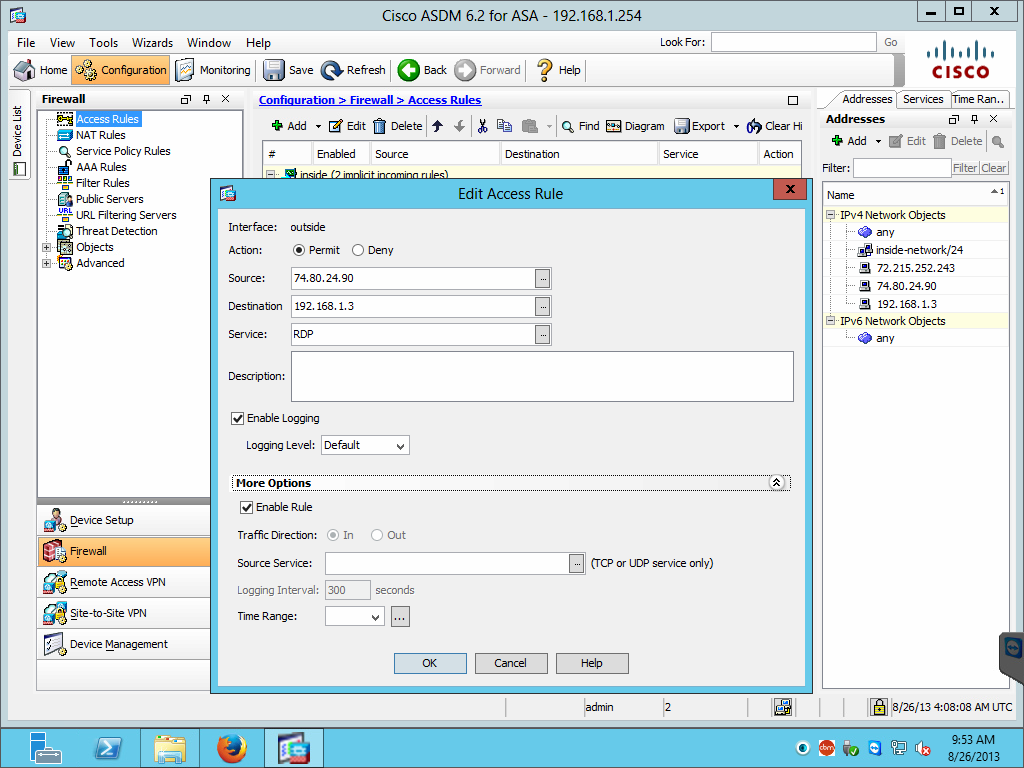The image size is (1024, 768).
Task: Click the Home toolbar icon
Action: pyautogui.click(x=24, y=70)
